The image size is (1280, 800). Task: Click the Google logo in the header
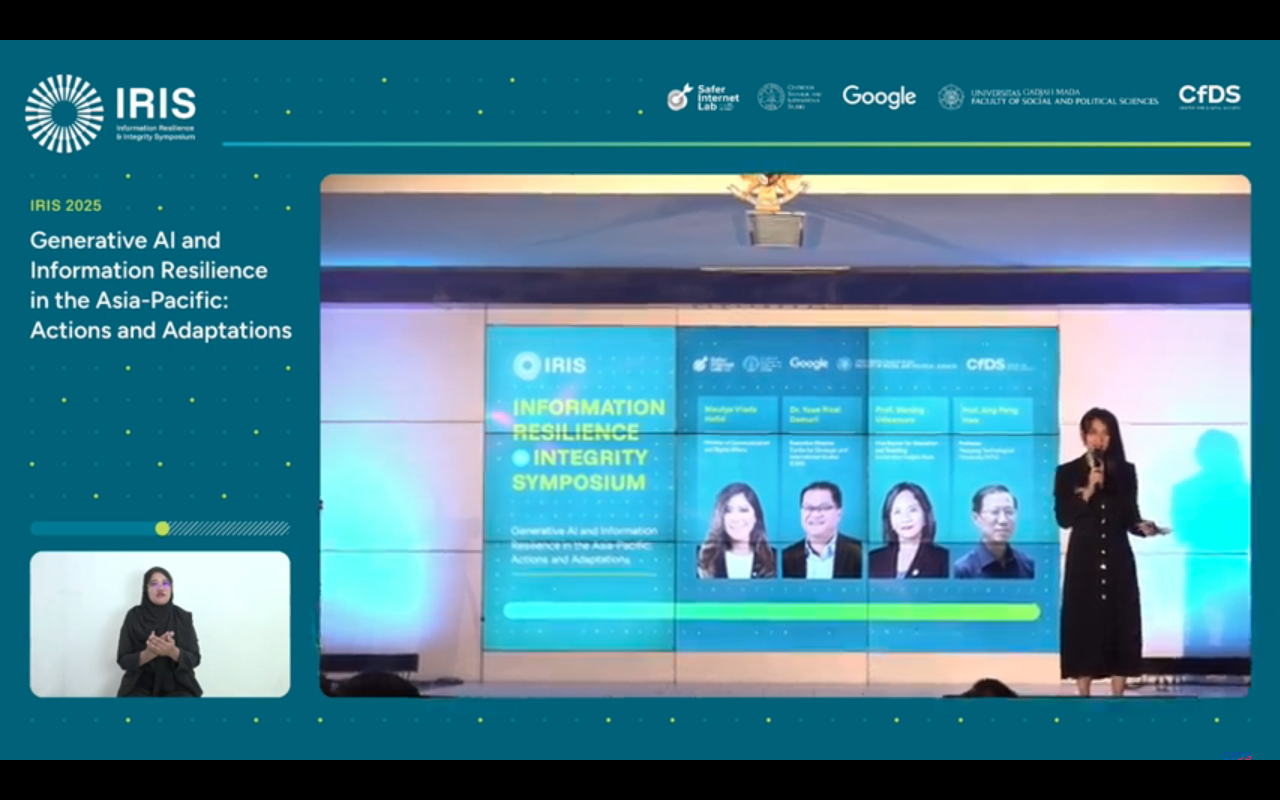pos(879,97)
